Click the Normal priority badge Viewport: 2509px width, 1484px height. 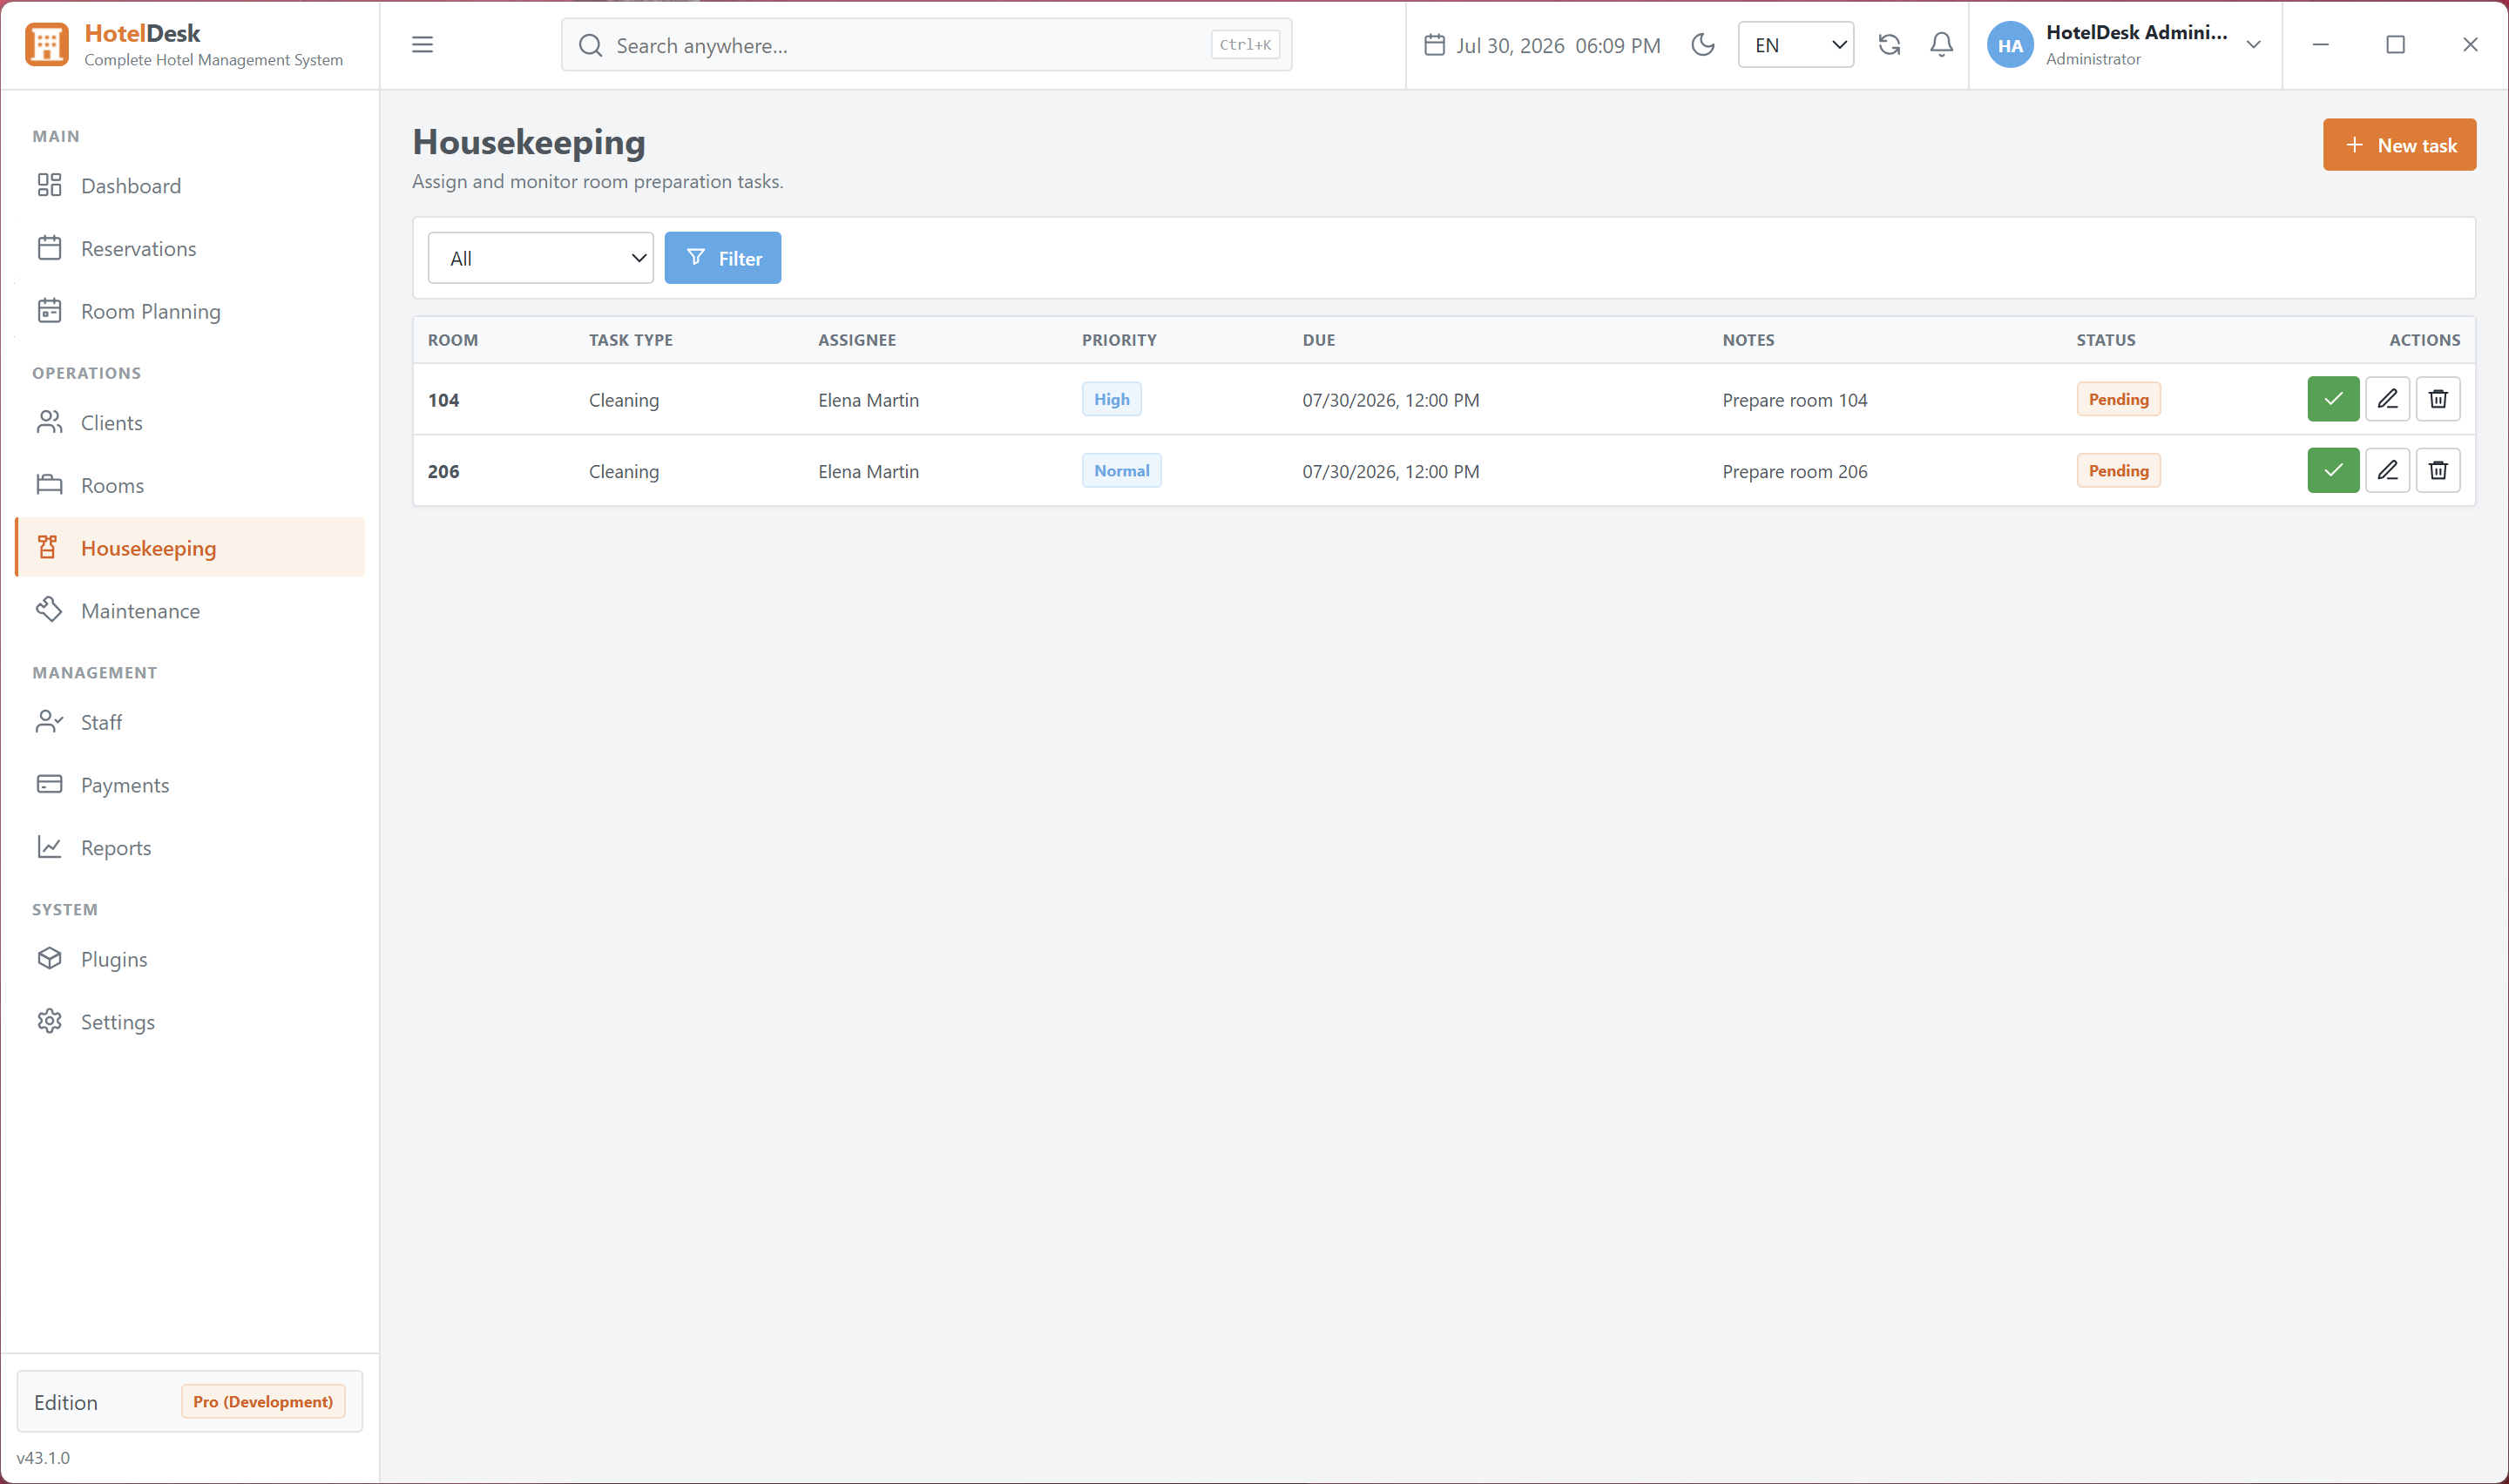pos(1121,470)
